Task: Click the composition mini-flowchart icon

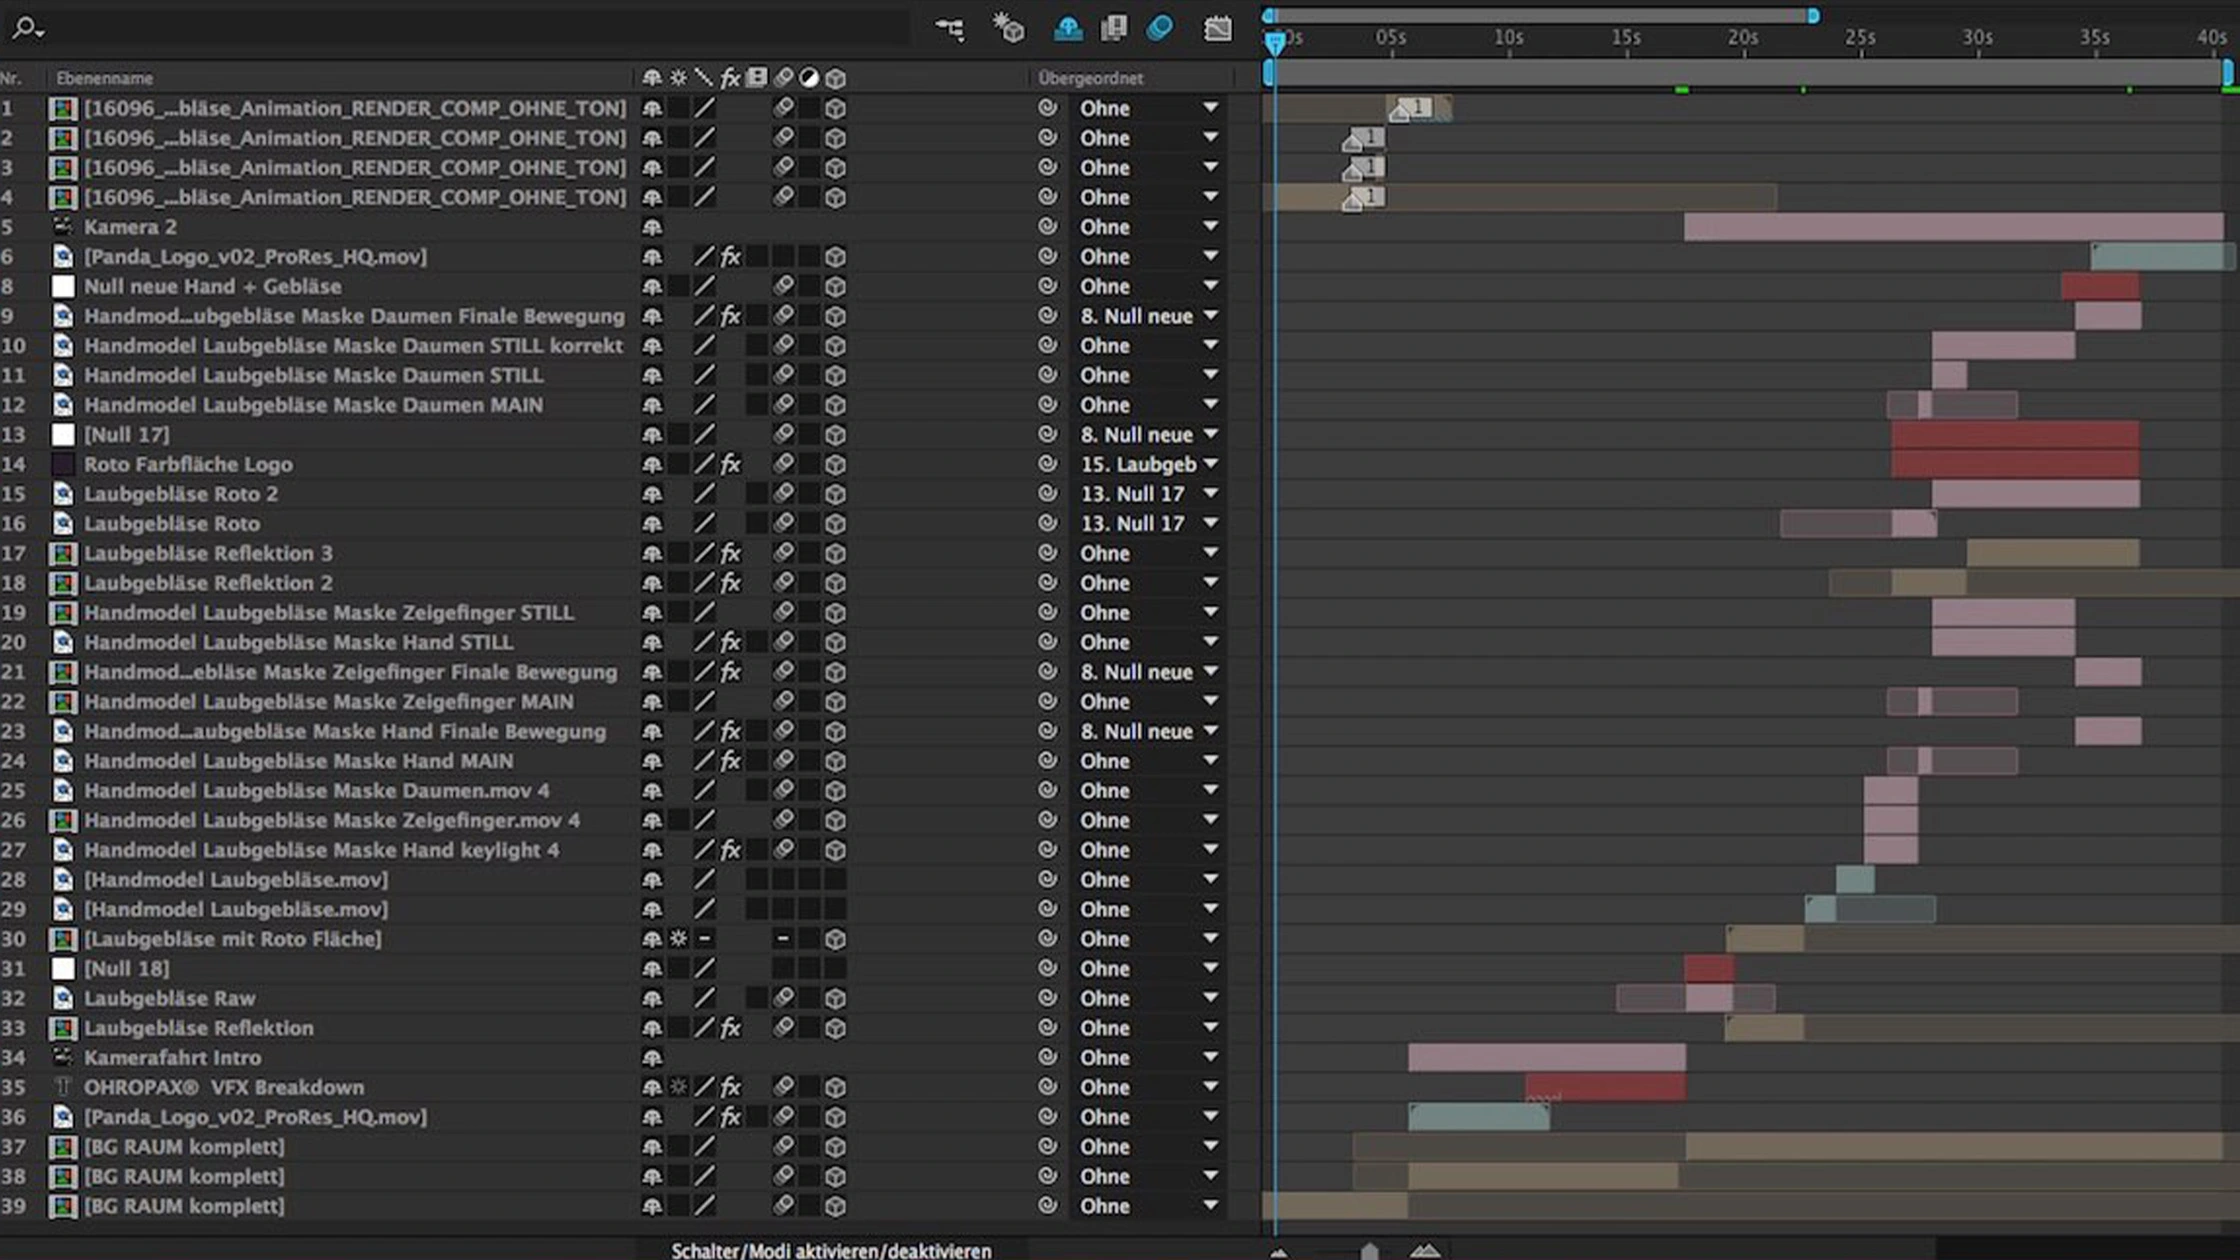Action: [x=949, y=28]
